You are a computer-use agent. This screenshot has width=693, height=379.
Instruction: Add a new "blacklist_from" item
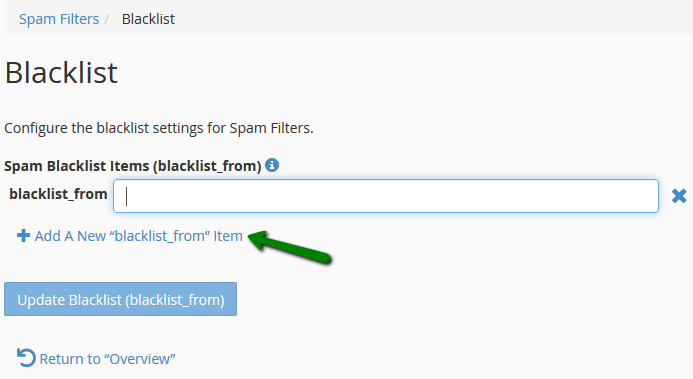pyautogui.click(x=129, y=236)
